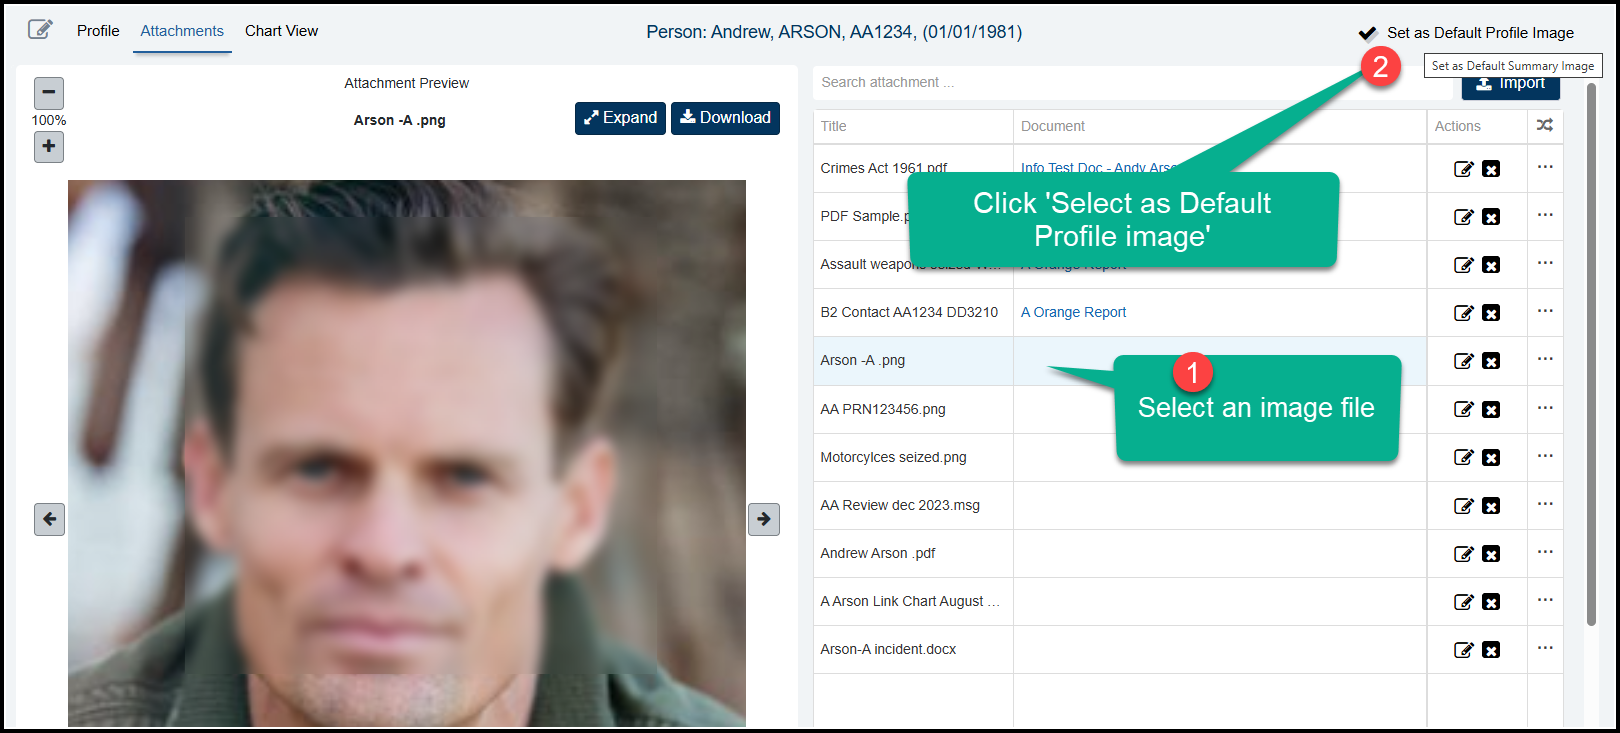This screenshot has width=1620, height=733.
Task: Expand the attachment preview
Action: 620,118
